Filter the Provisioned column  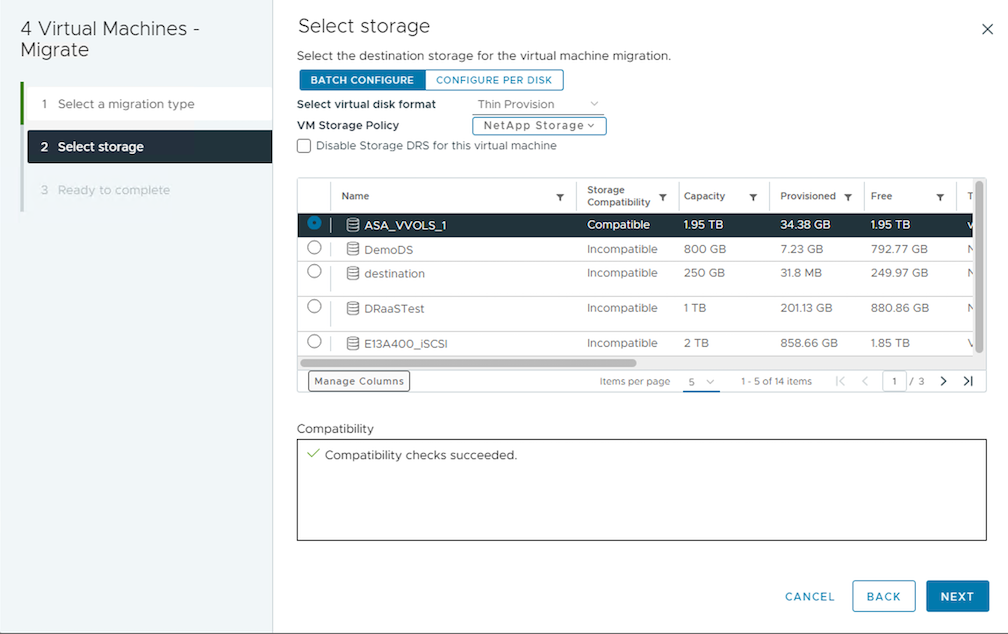pyautogui.click(x=848, y=197)
